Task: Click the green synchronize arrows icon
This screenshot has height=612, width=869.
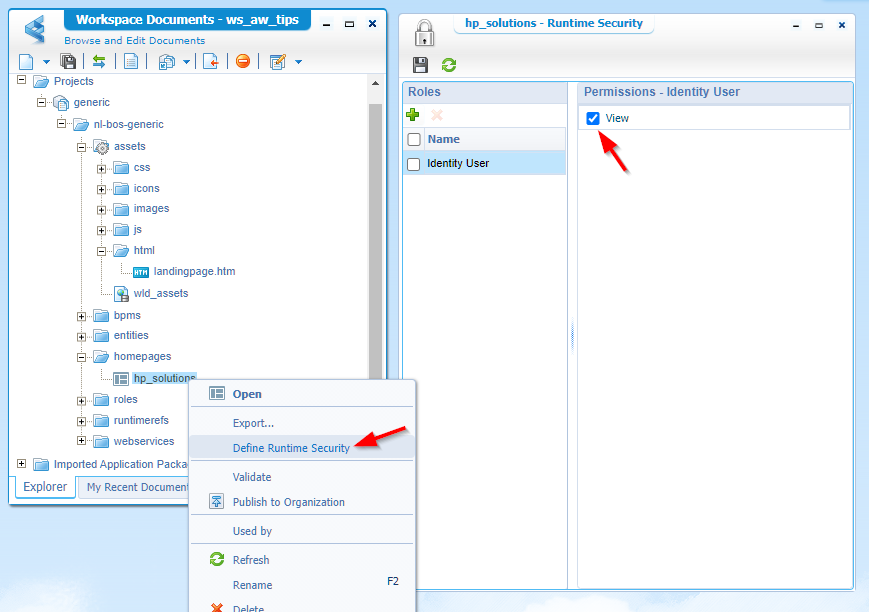Action: pyautogui.click(x=99, y=62)
